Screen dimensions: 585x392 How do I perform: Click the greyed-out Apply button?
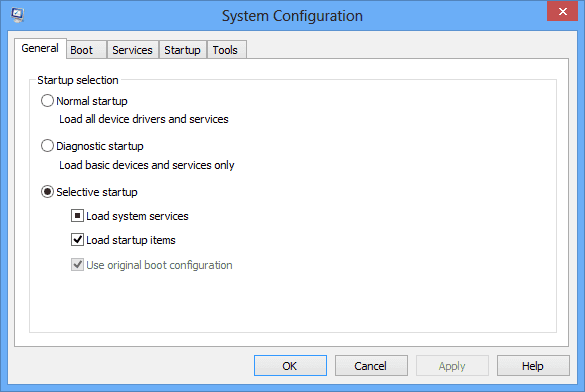[x=452, y=366]
